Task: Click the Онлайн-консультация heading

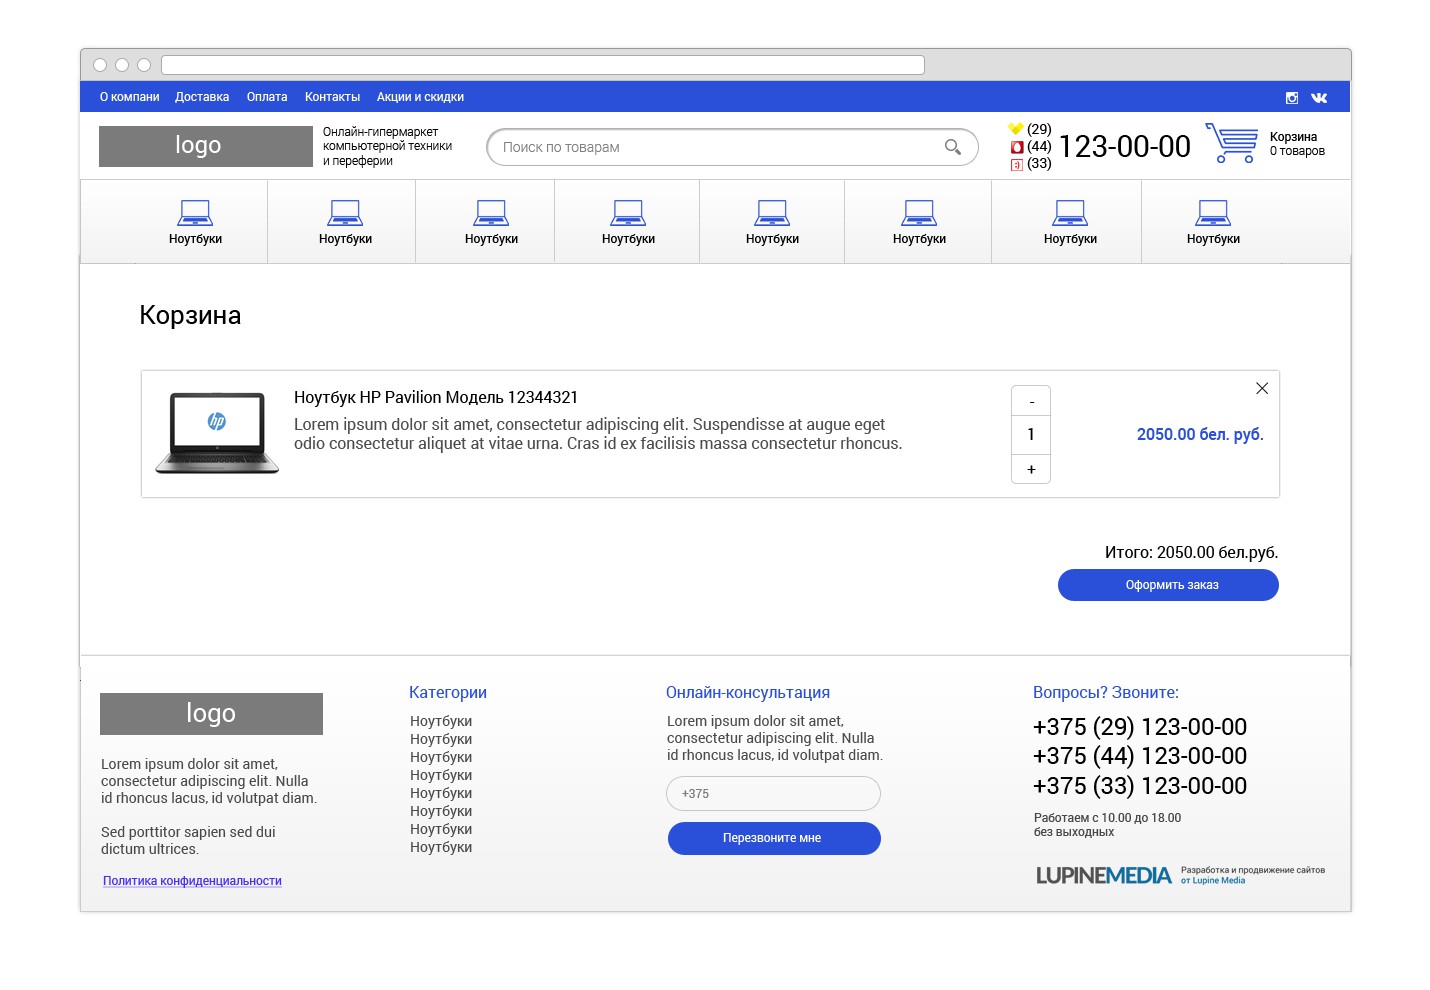Action: [x=748, y=692]
